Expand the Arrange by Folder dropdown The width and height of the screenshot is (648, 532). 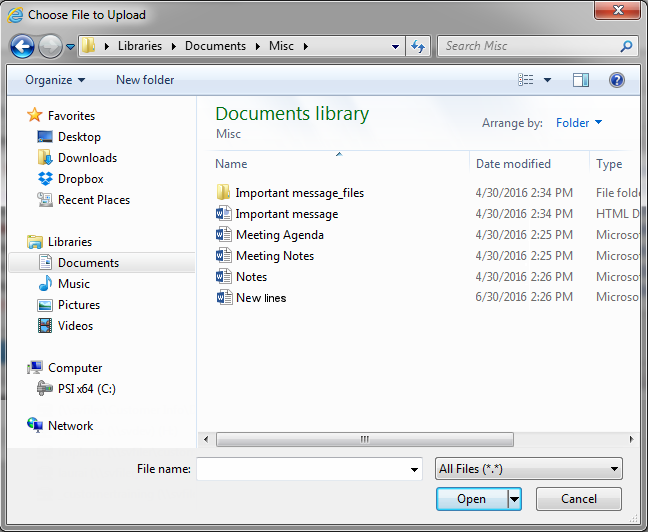(x=579, y=123)
